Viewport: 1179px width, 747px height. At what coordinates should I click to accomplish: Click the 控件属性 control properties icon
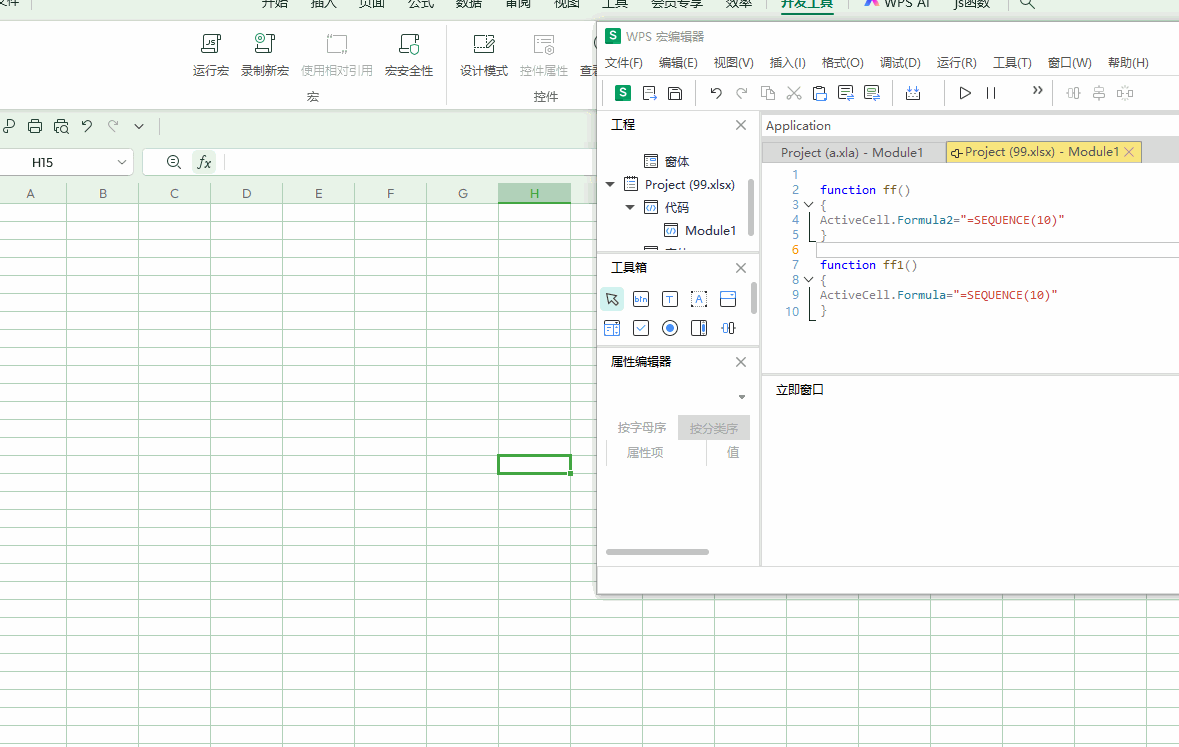[x=544, y=55]
